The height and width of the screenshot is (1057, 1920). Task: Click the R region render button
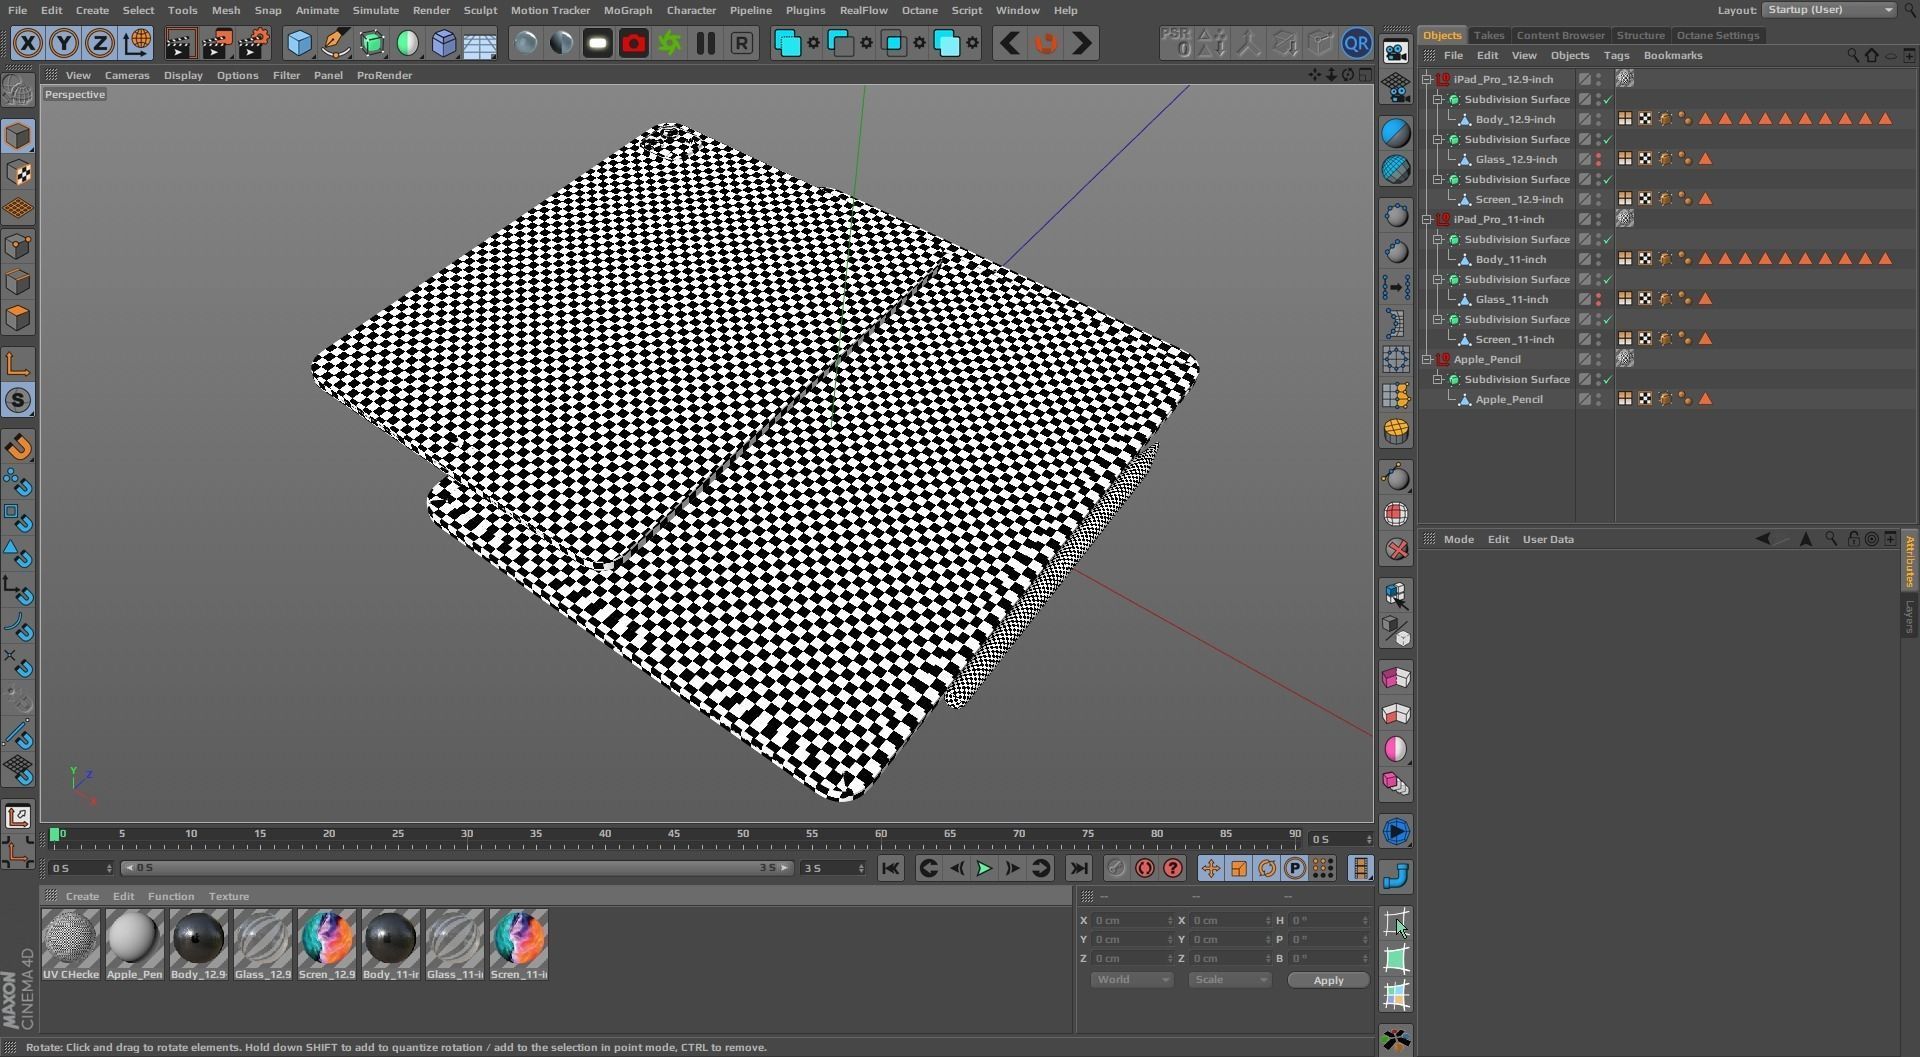(x=742, y=43)
